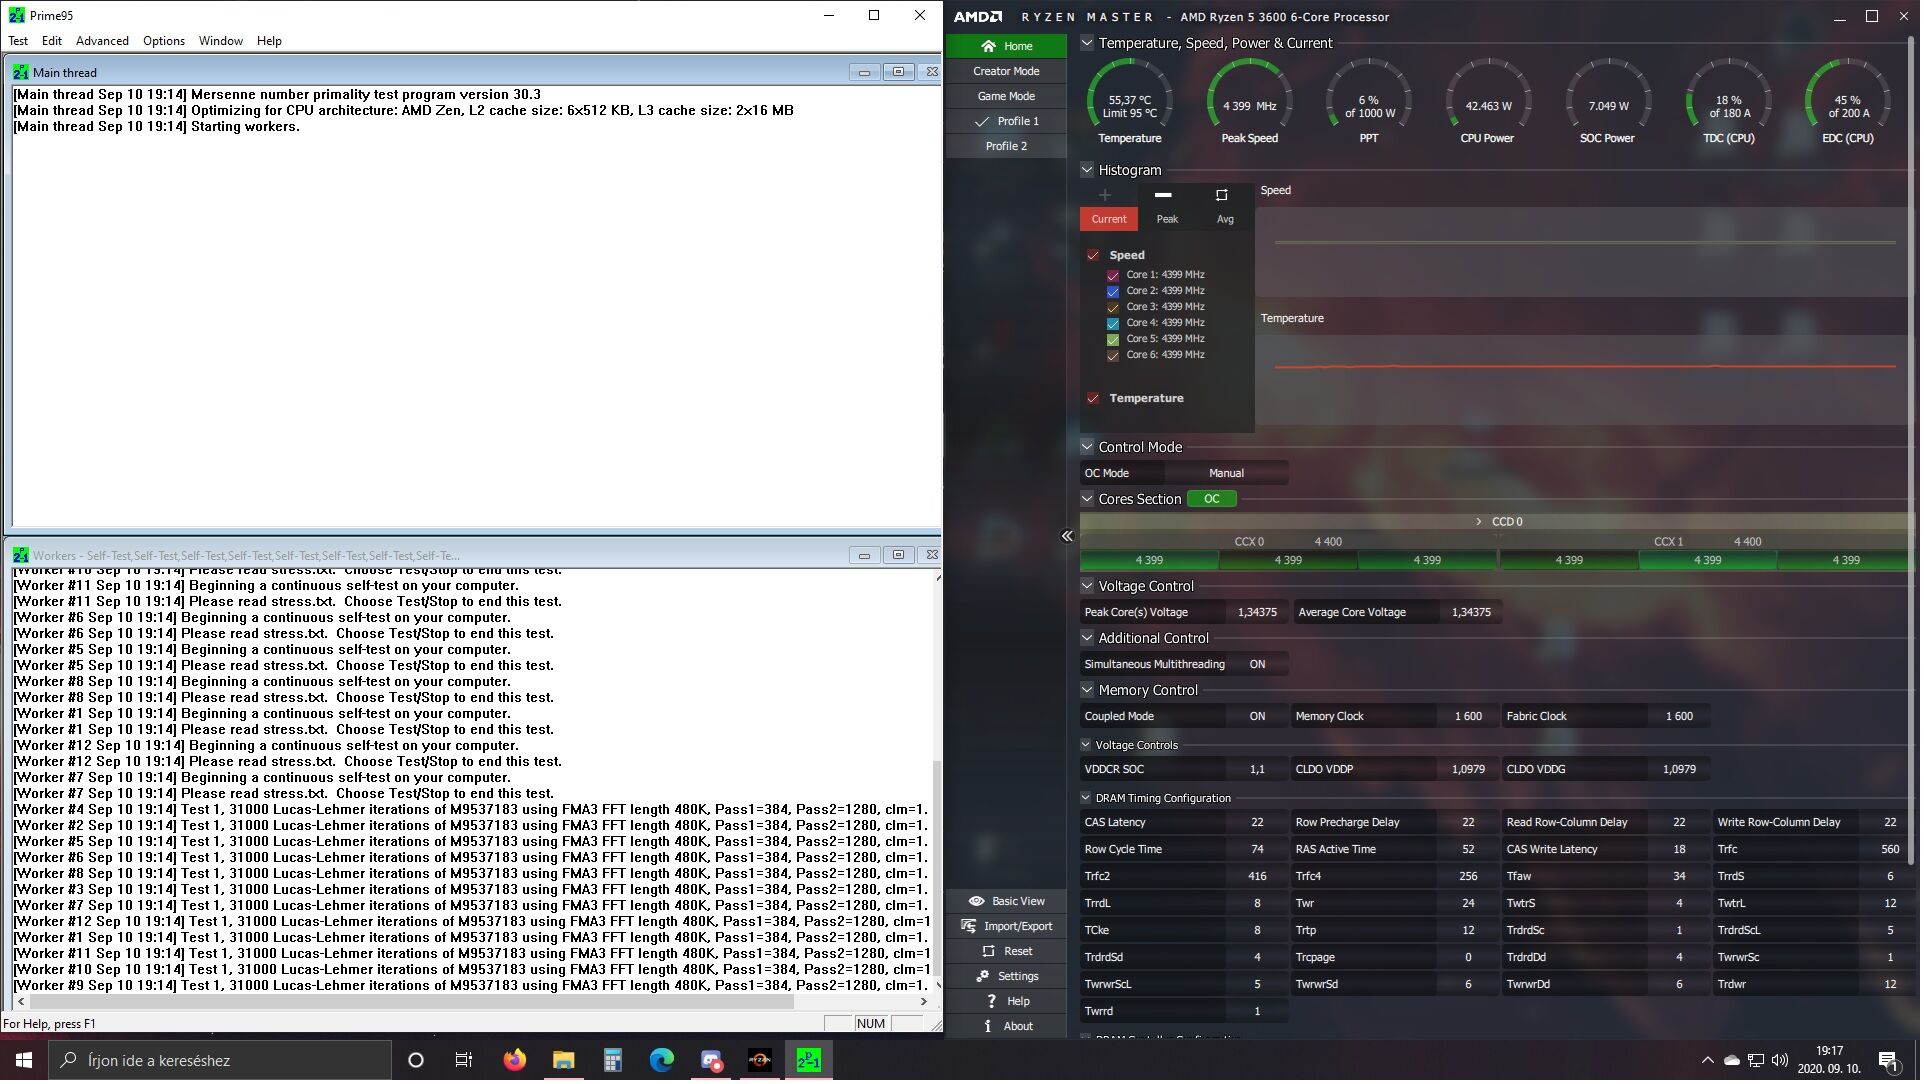Toggle Core 3 speed checkbox
Image resolution: width=1924 pixels, height=1084 pixels.
pyautogui.click(x=1115, y=308)
